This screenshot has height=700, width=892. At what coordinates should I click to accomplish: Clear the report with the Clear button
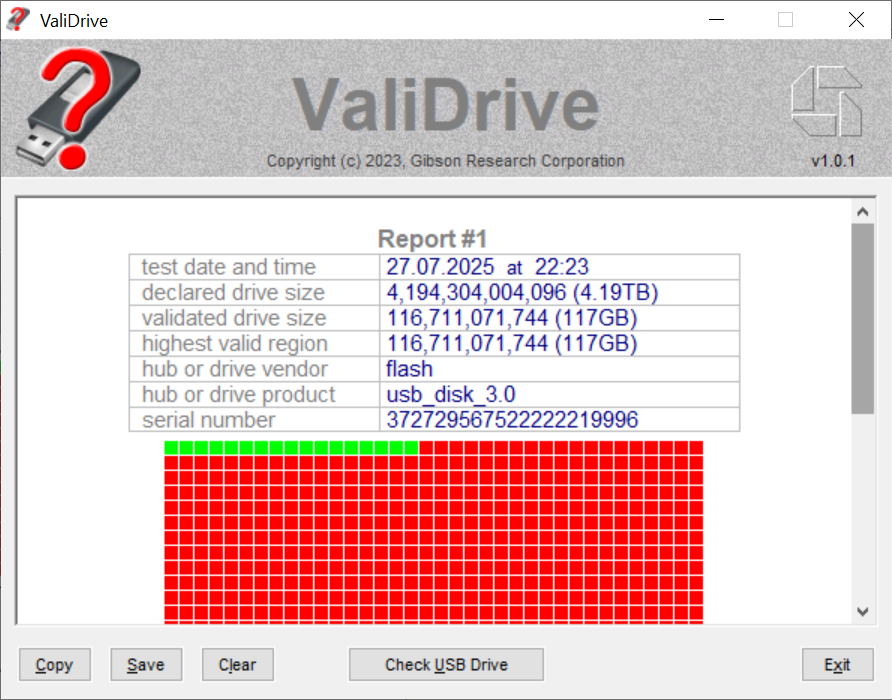[238, 664]
